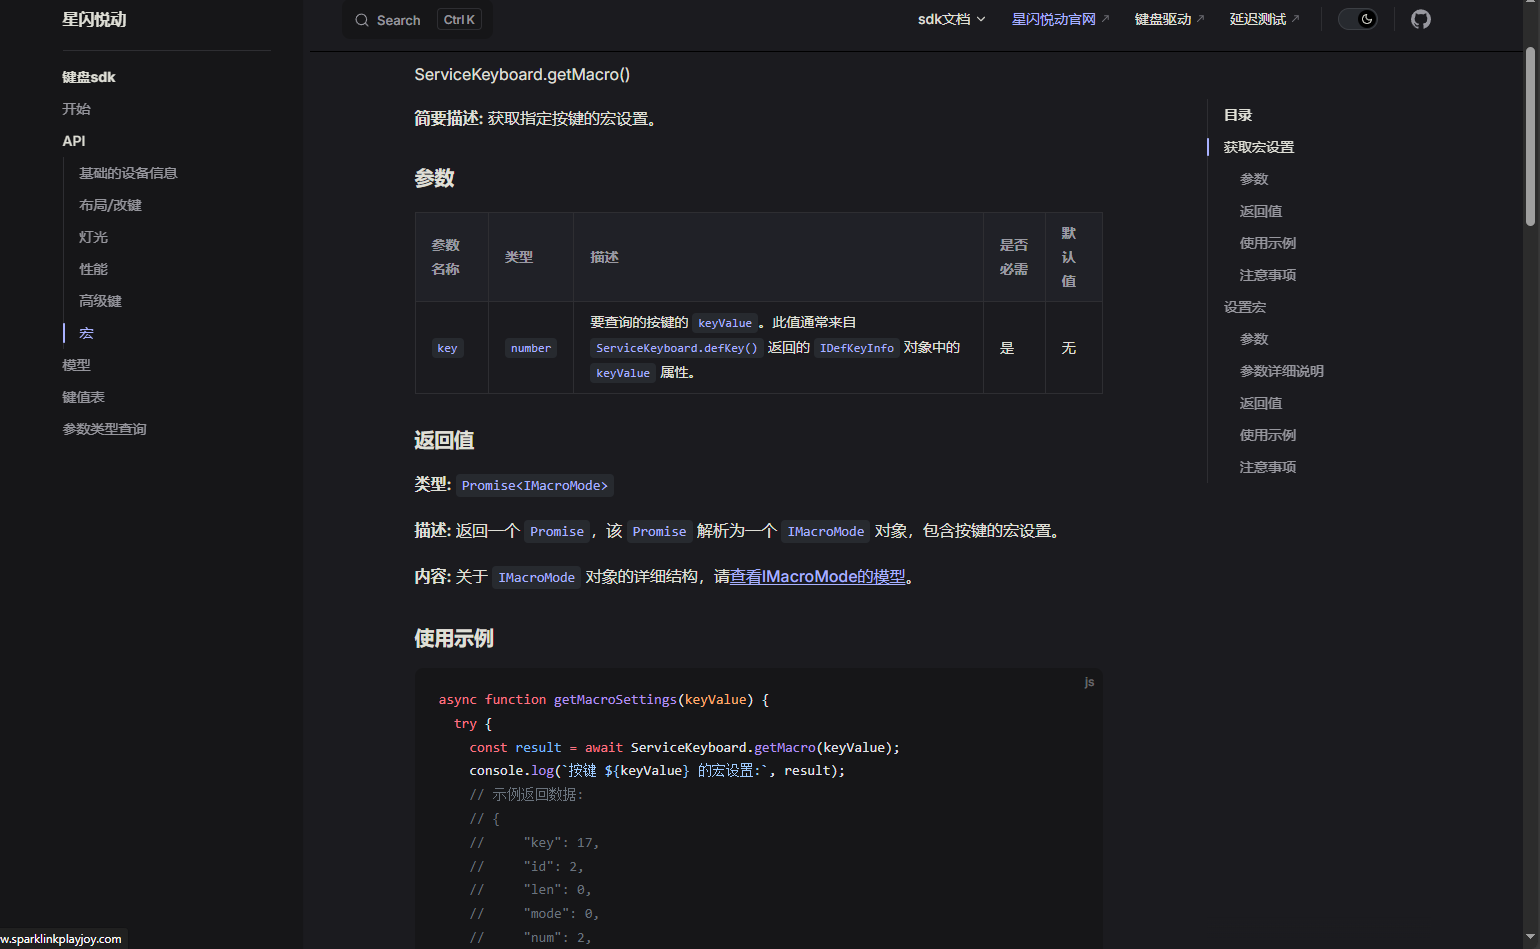The image size is (1540, 949).
Task: Click the js language label on code block
Action: tap(1089, 682)
